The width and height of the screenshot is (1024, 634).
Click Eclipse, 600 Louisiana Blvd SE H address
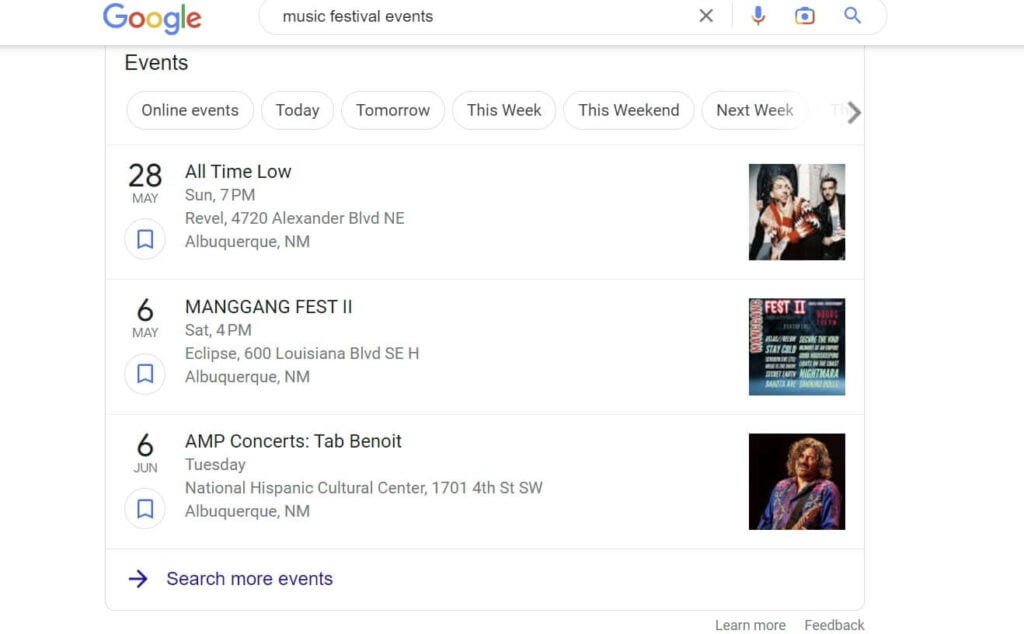(x=302, y=353)
